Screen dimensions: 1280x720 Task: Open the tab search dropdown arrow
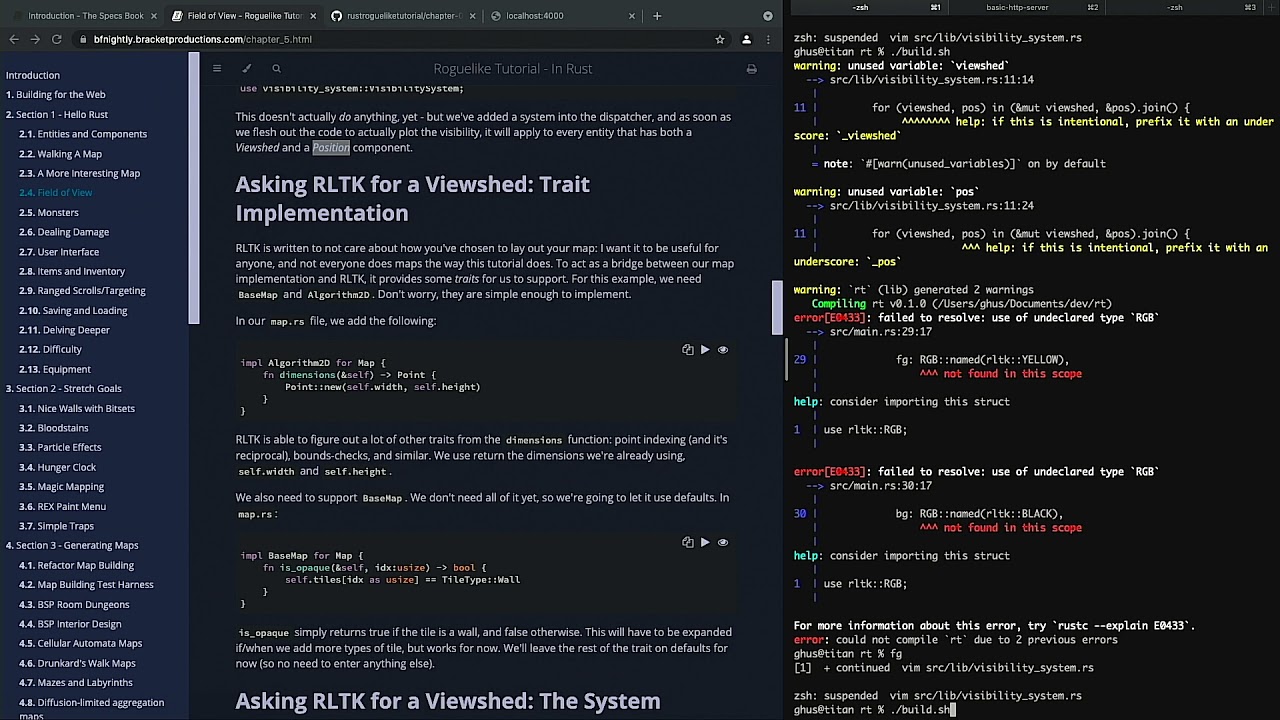click(768, 16)
